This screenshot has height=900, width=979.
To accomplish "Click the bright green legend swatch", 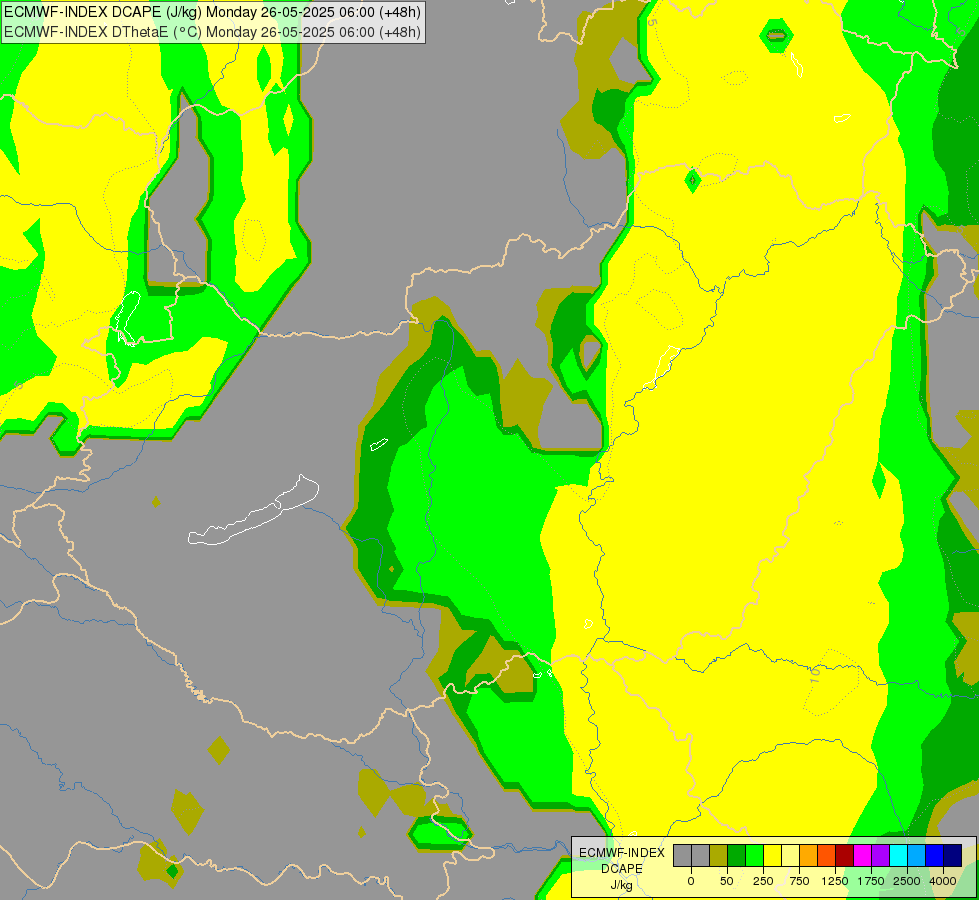I will point(754,855).
